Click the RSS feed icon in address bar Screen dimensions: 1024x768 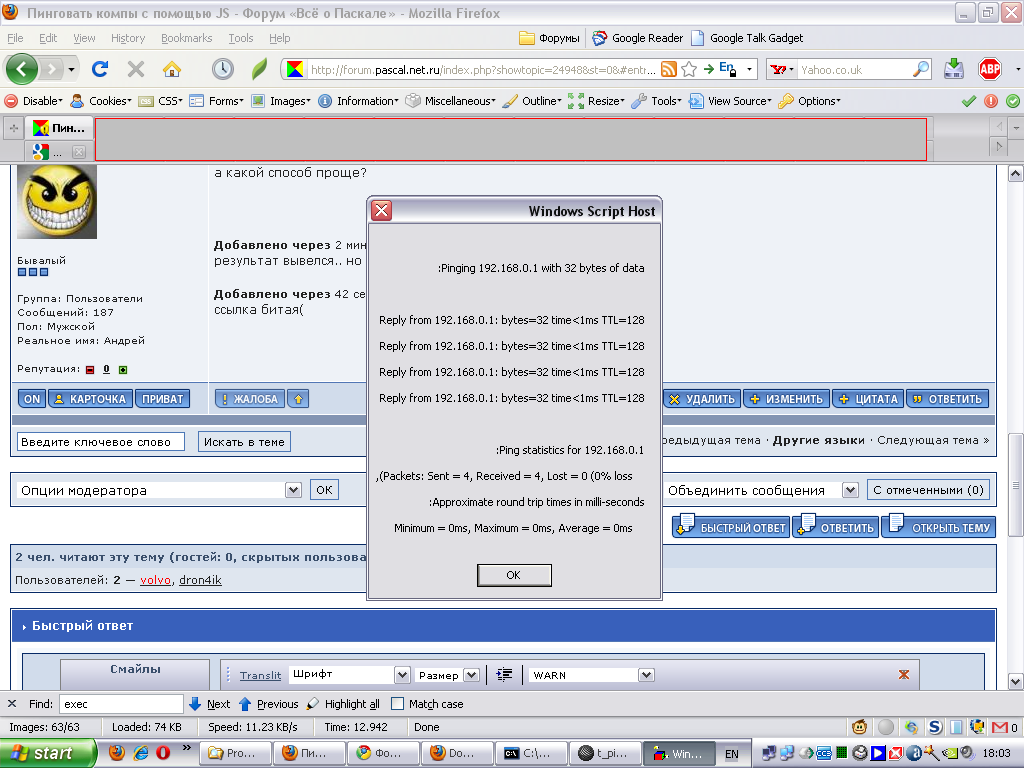[668, 70]
